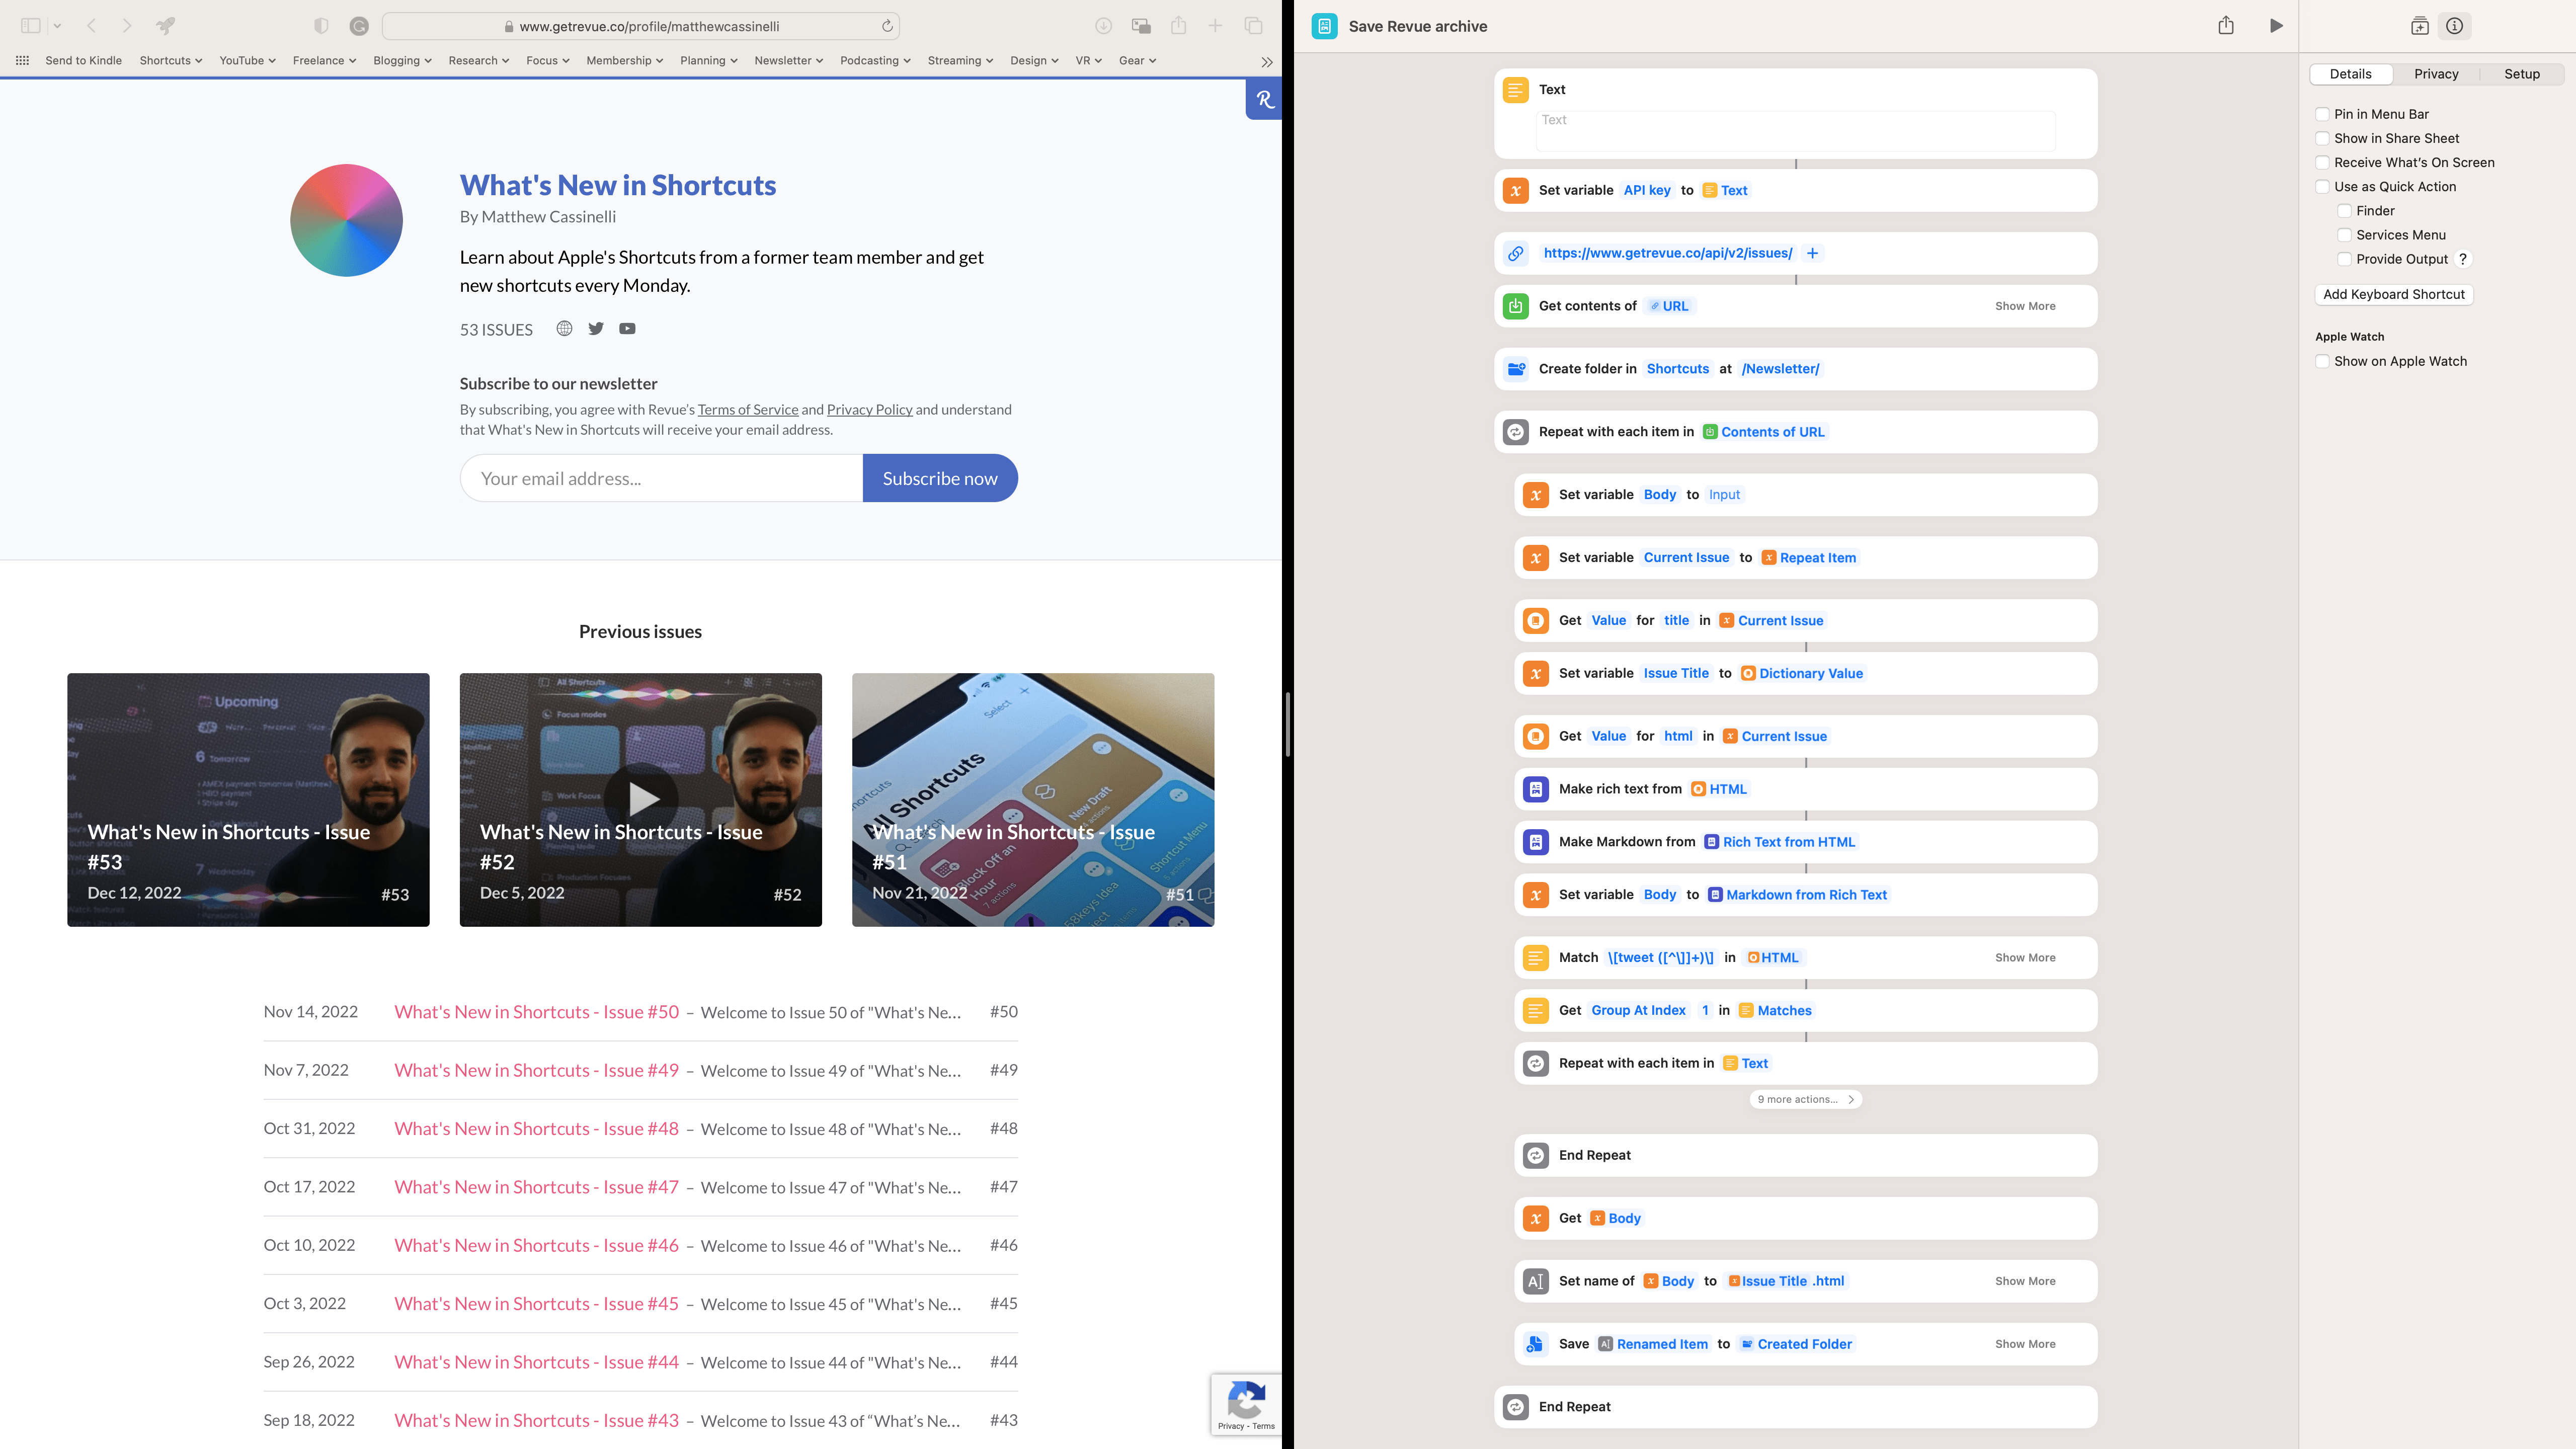Open Send to Kindle bookmark
Viewport: 2576px width, 1449px height.
tap(83, 61)
